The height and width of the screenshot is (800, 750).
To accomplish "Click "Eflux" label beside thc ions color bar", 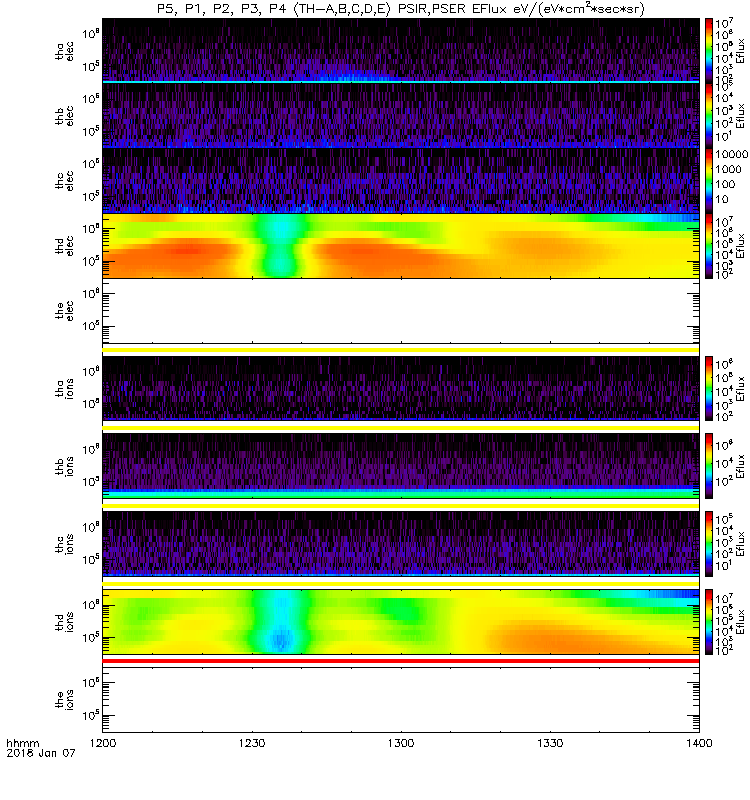I will point(741,544).
